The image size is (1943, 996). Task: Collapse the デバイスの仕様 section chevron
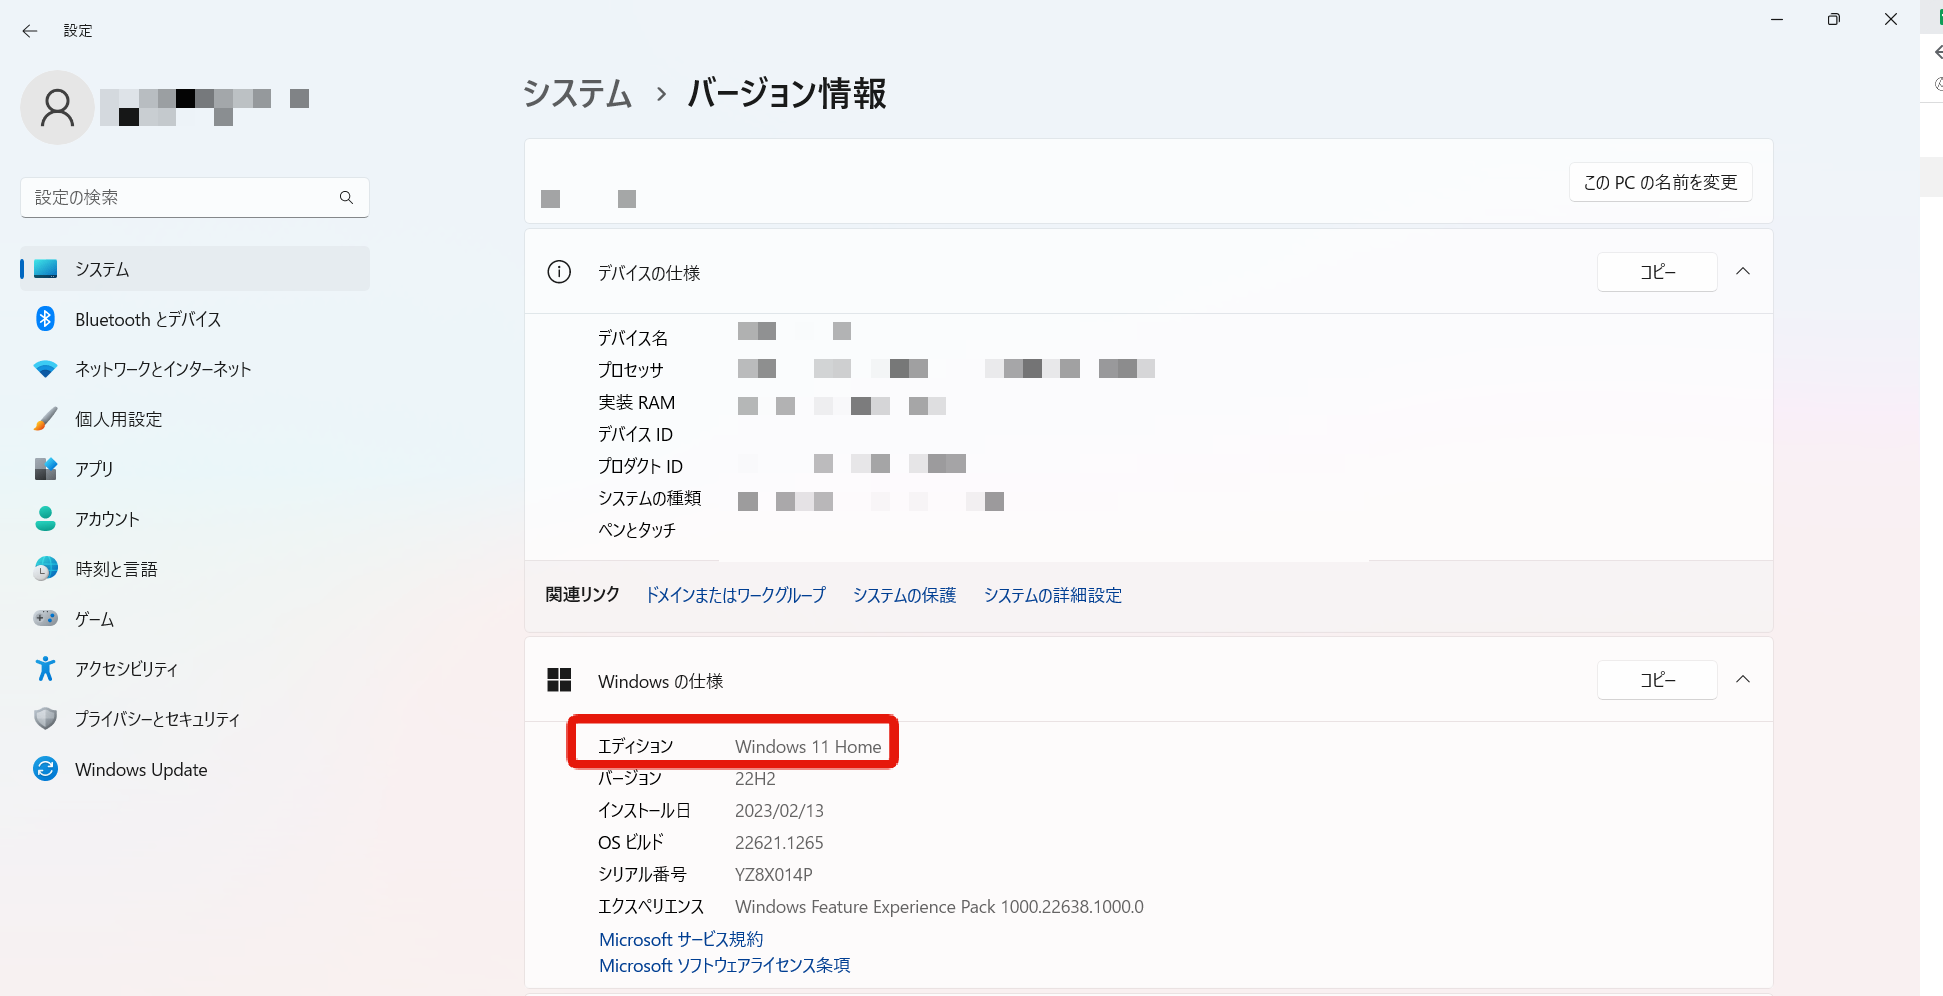1743,272
